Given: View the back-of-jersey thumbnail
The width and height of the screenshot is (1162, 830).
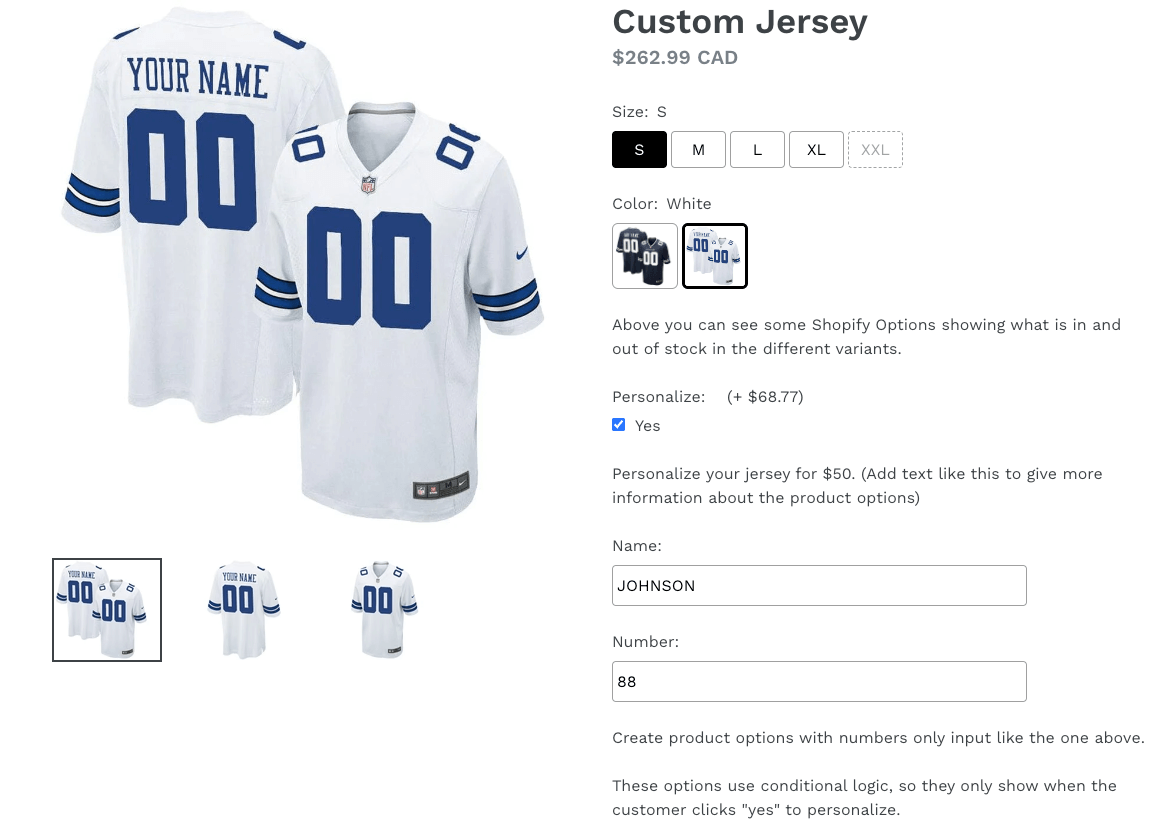Looking at the screenshot, I should click(243, 610).
